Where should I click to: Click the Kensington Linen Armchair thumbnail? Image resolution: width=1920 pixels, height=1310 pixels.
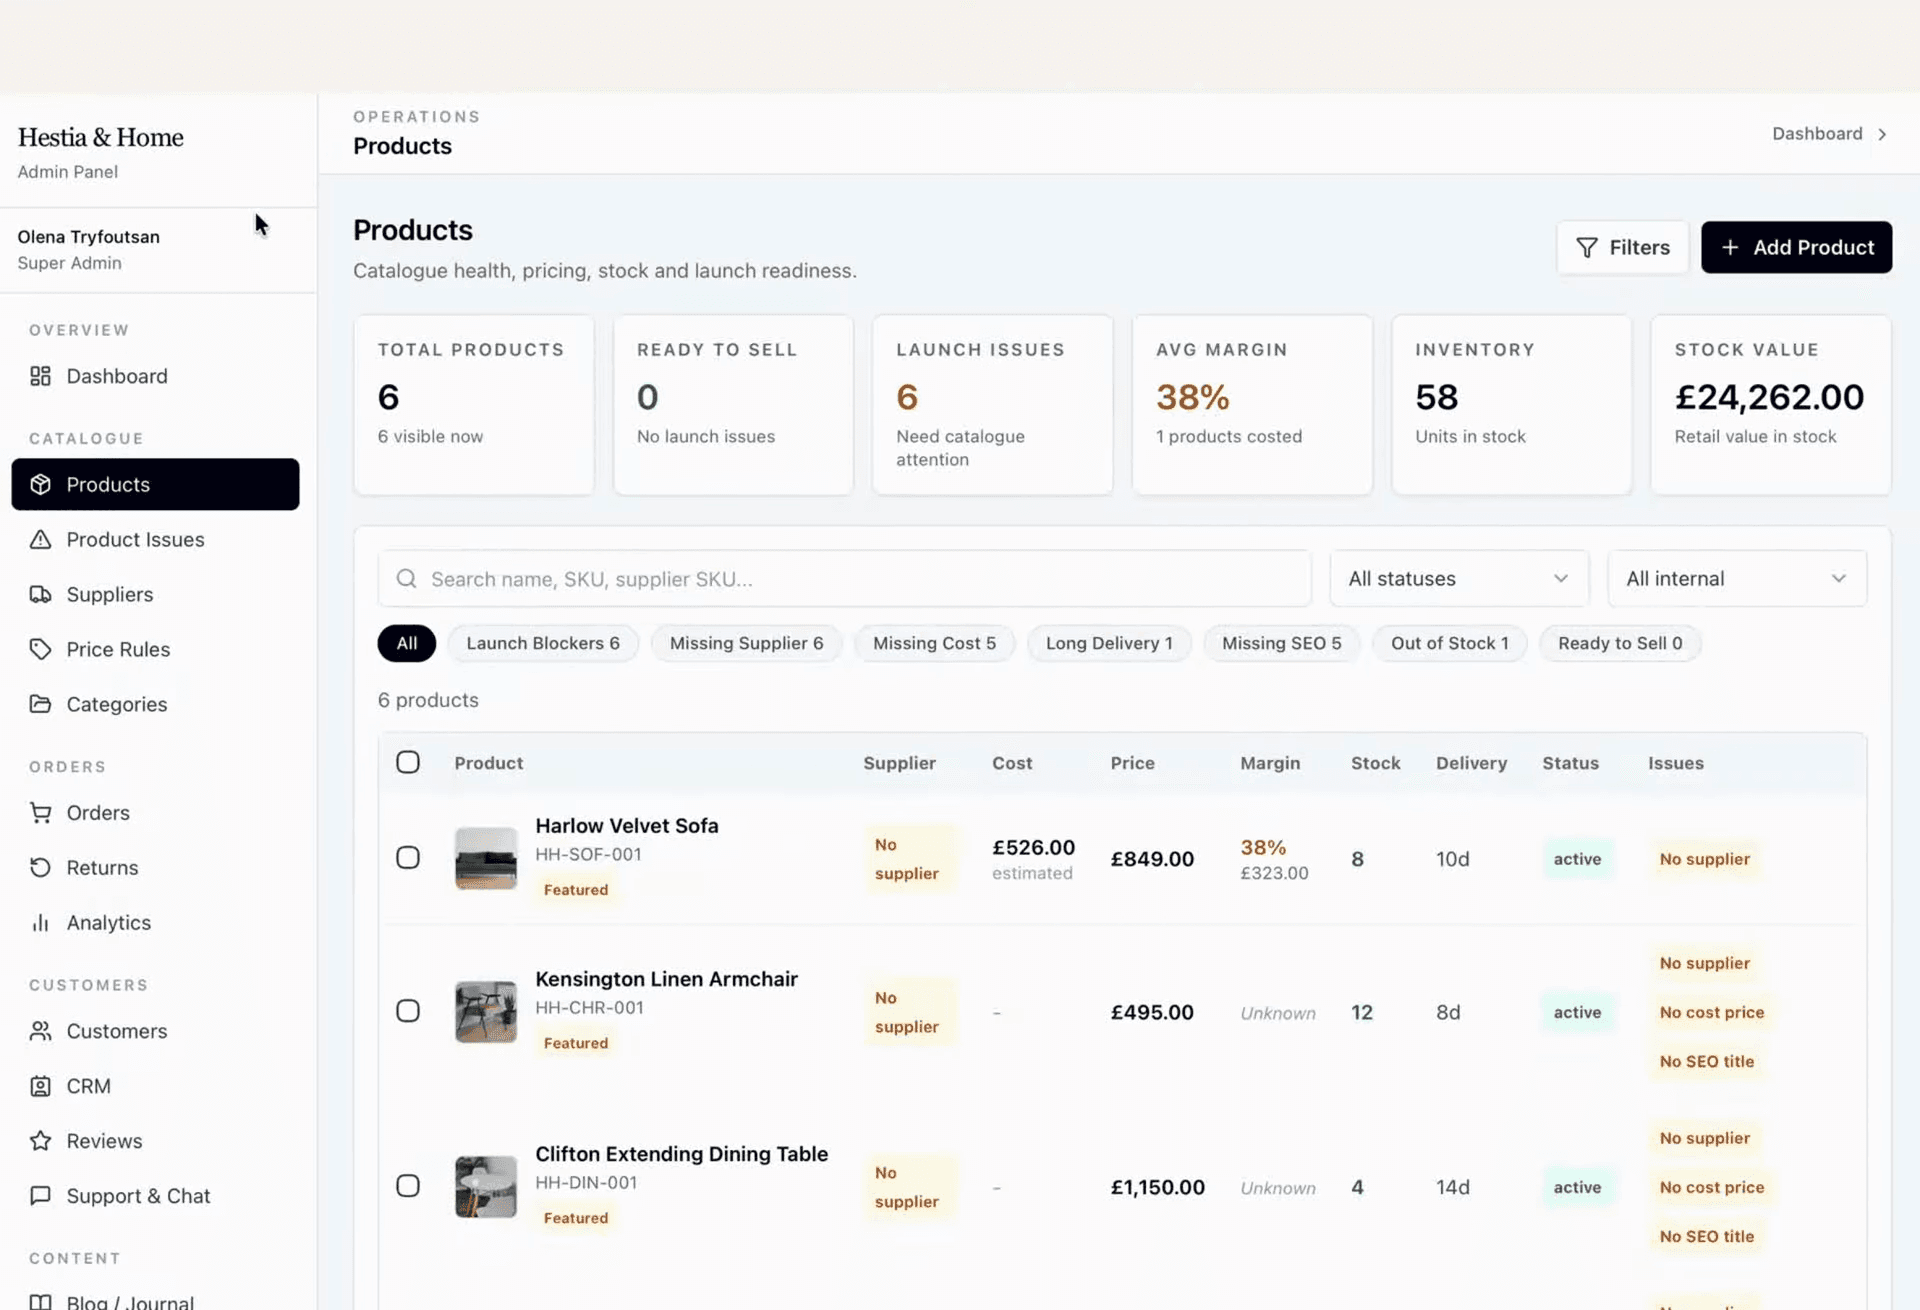pyautogui.click(x=486, y=1011)
